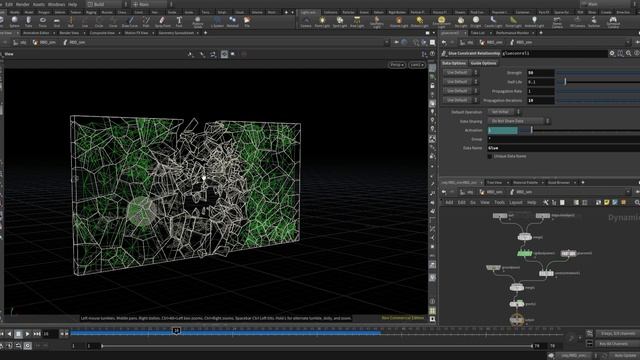640x360 pixels.
Task: Add new pane tab with plus button
Action: (205, 33)
